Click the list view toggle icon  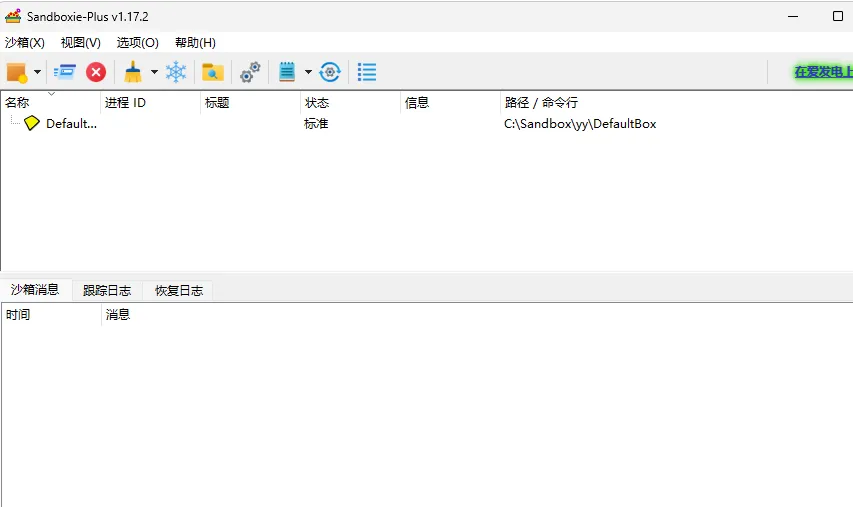click(x=367, y=72)
